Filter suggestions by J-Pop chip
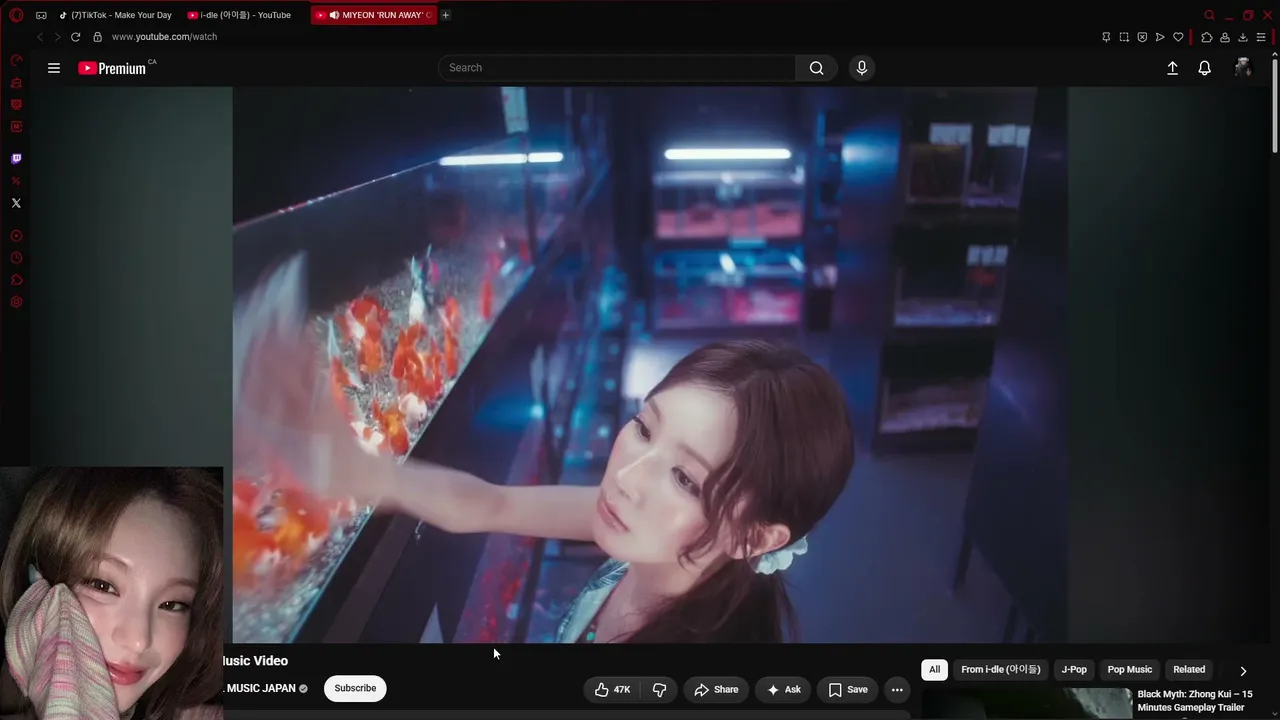Screen dimensions: 1280x720 pos(1074,670)
